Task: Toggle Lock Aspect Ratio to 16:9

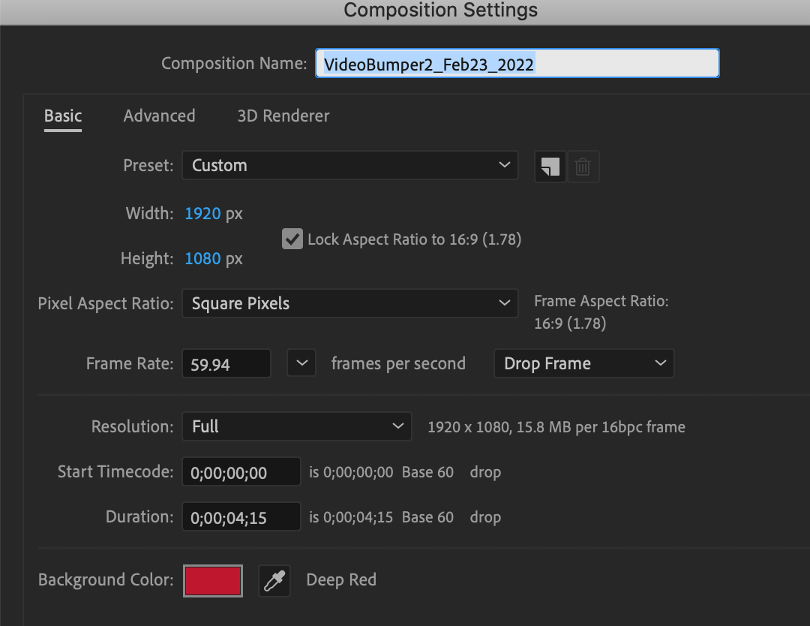Action: [x=292, y=238]
